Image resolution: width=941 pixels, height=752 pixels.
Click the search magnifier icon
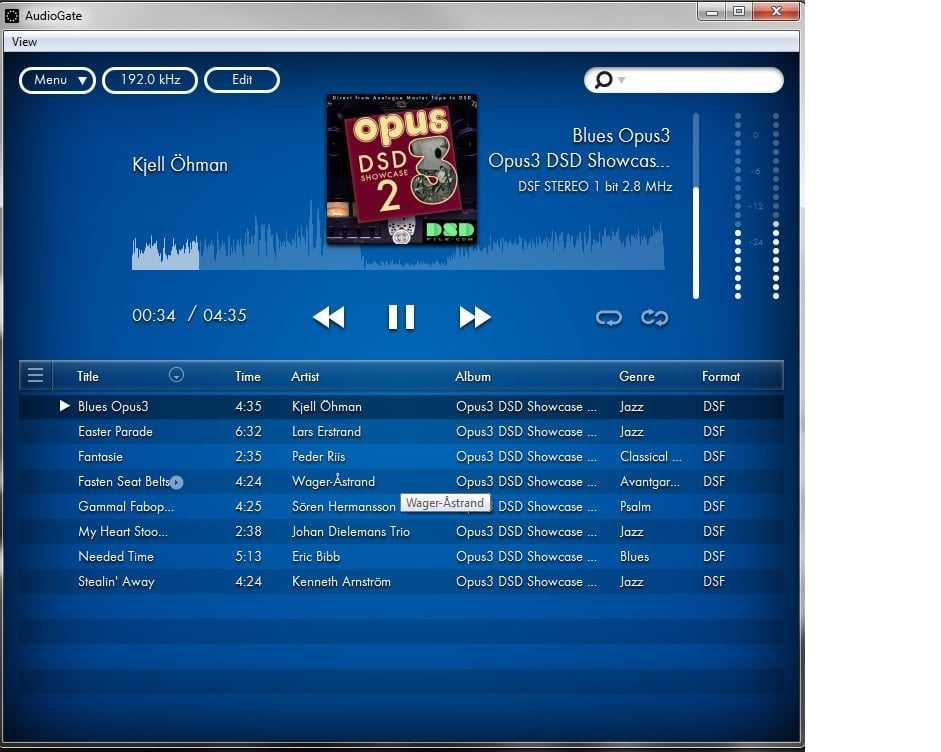[603, 80]
